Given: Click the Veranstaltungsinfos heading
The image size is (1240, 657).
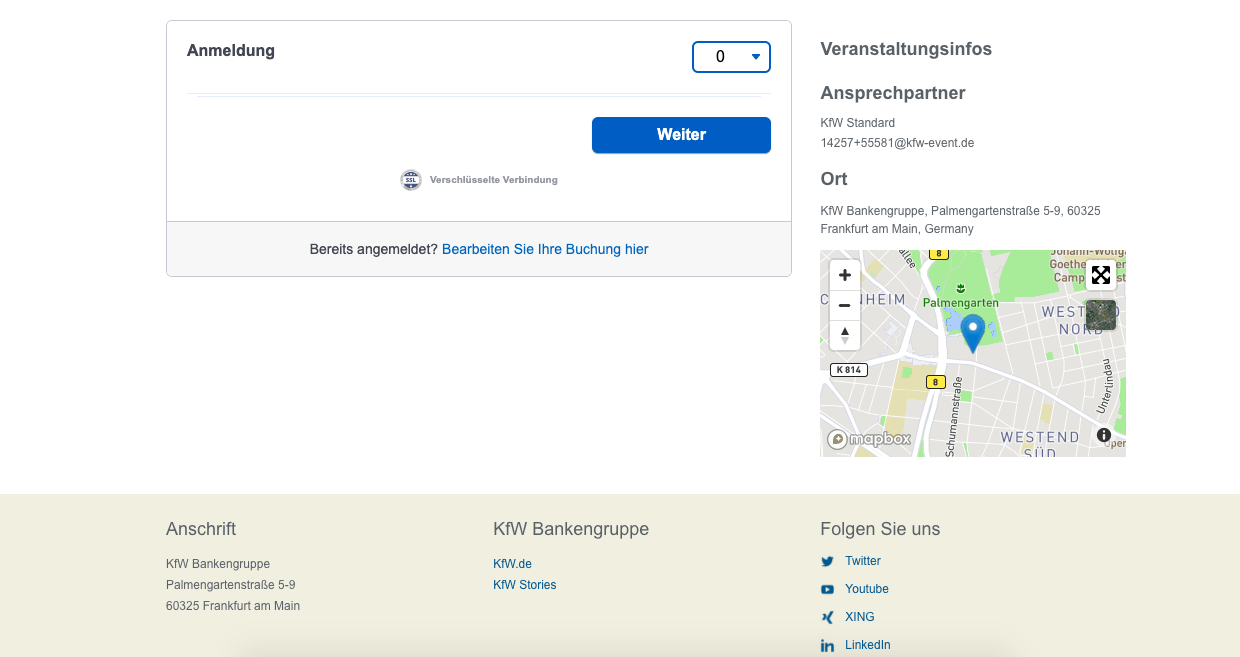Looking at the screenshot, I should point(906,49).
